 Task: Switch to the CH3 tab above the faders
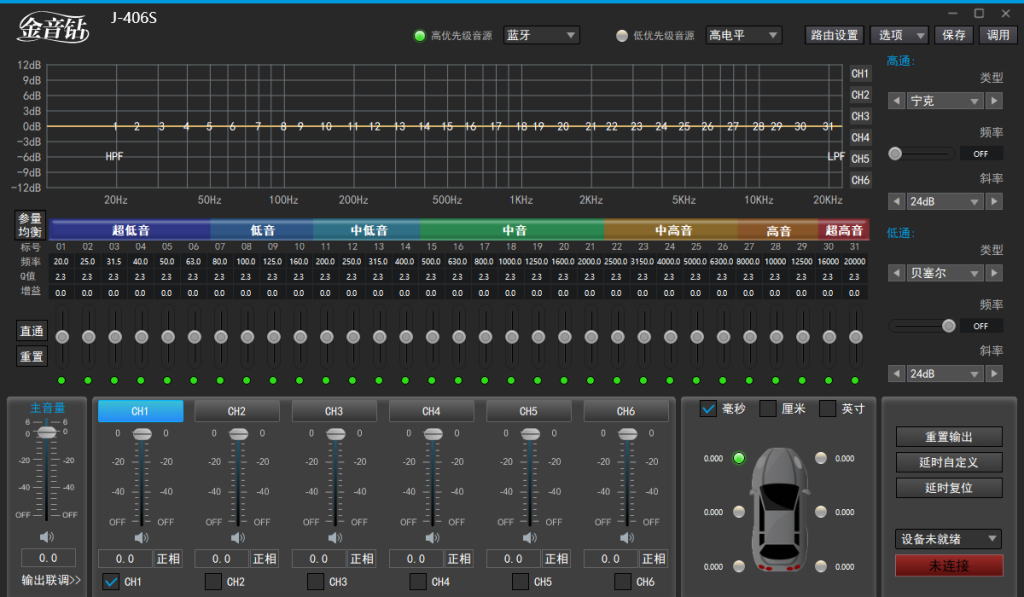(334, 411)
